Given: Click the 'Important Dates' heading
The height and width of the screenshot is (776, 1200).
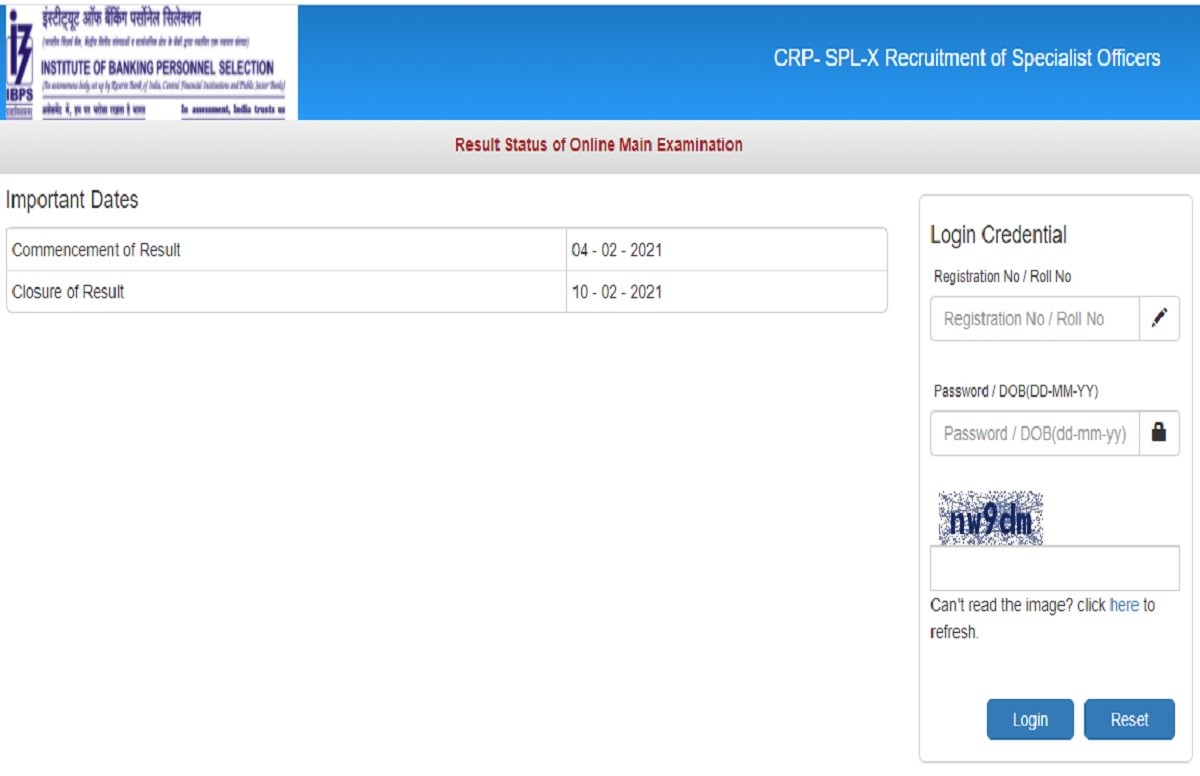Looking at the screenshot, I should [72, 200].
